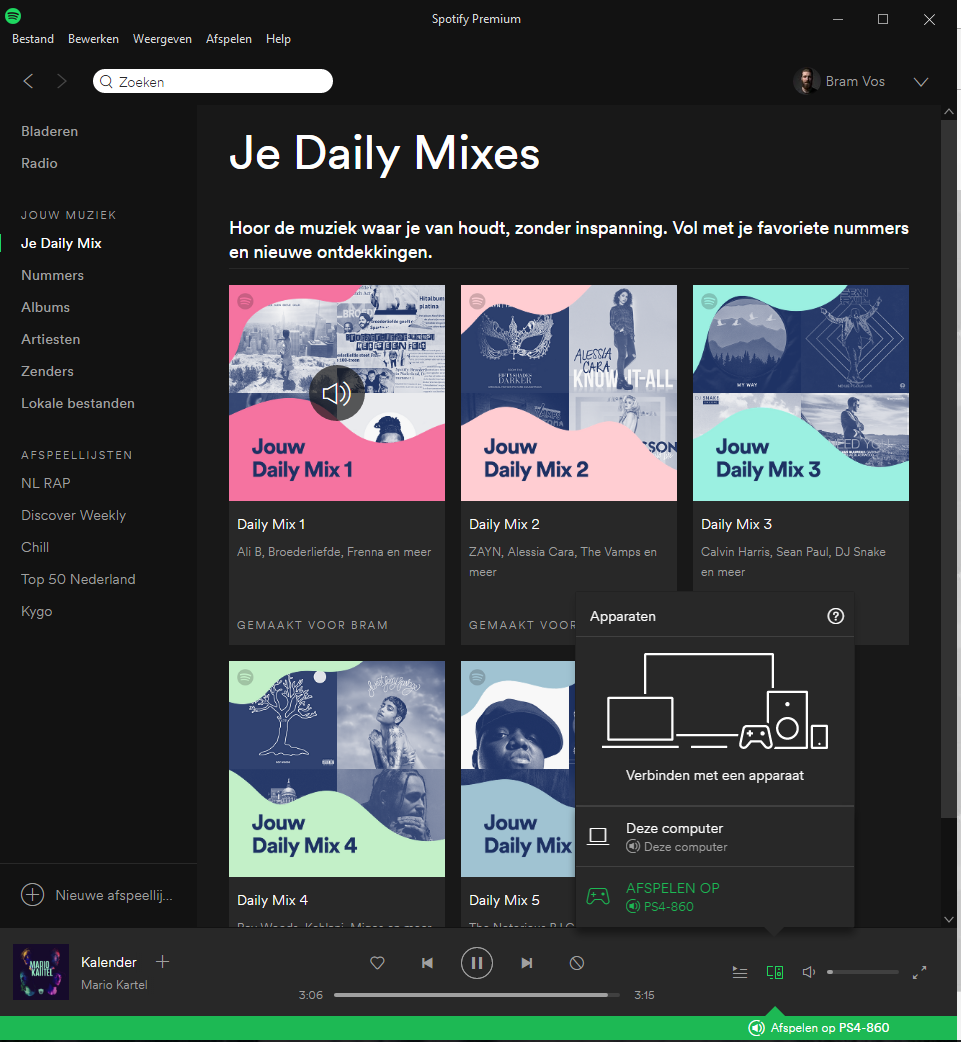Click the Mario Kartel artist name

(114, 985)
